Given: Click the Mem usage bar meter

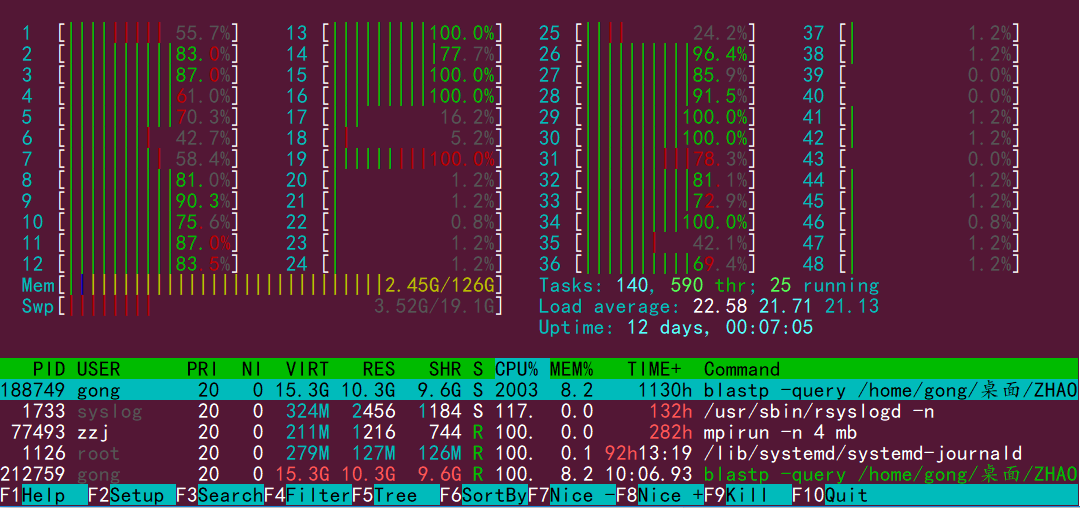Looking at the screenshot, I should [x=261, y=285].
